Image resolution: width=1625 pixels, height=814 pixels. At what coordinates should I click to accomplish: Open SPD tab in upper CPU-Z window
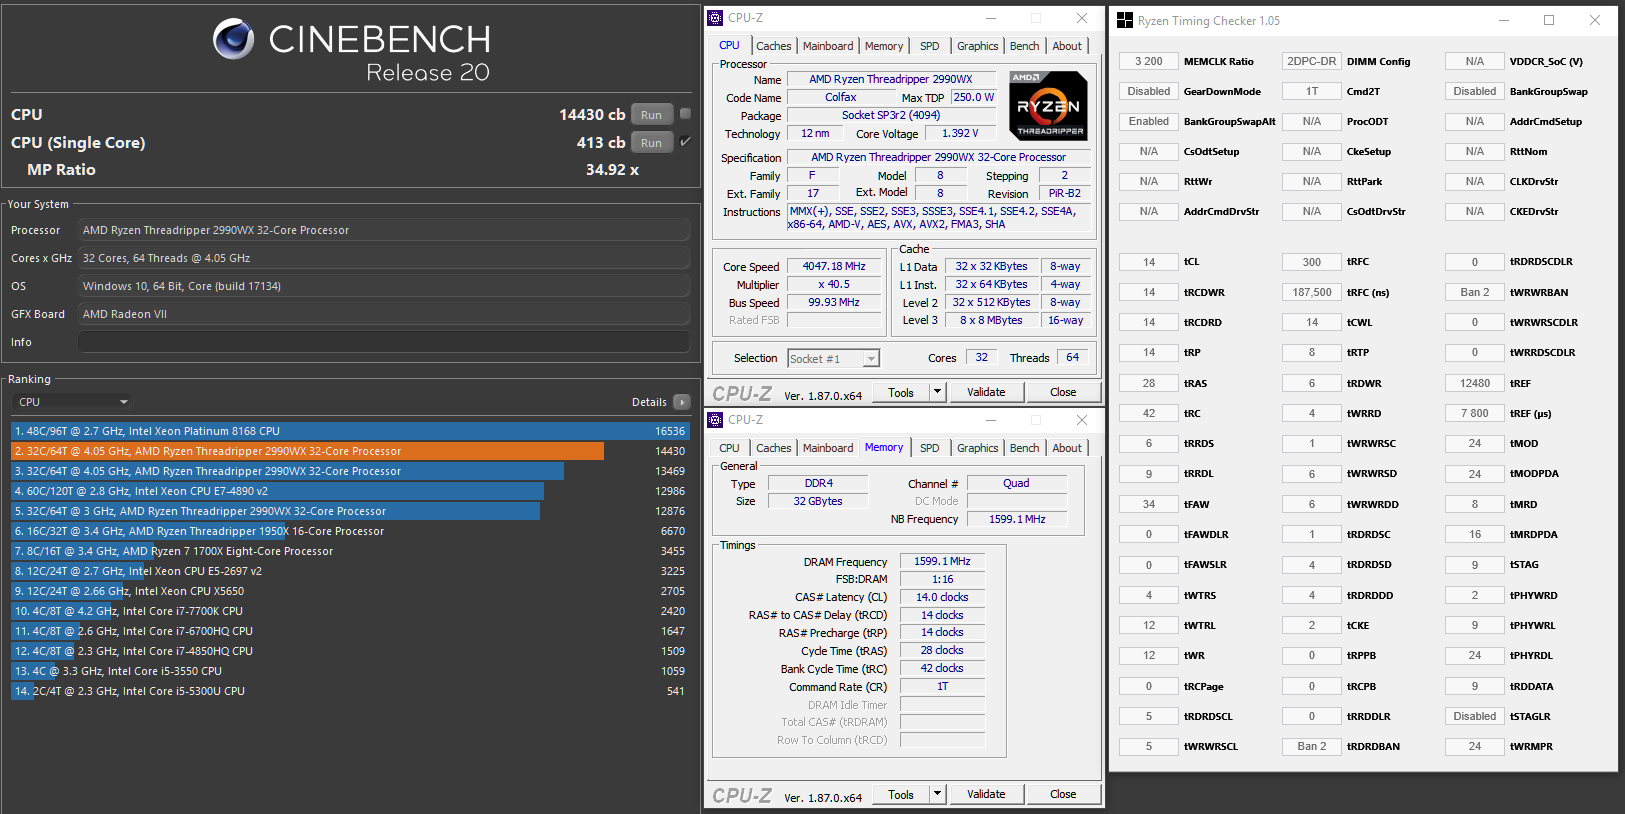930,46
